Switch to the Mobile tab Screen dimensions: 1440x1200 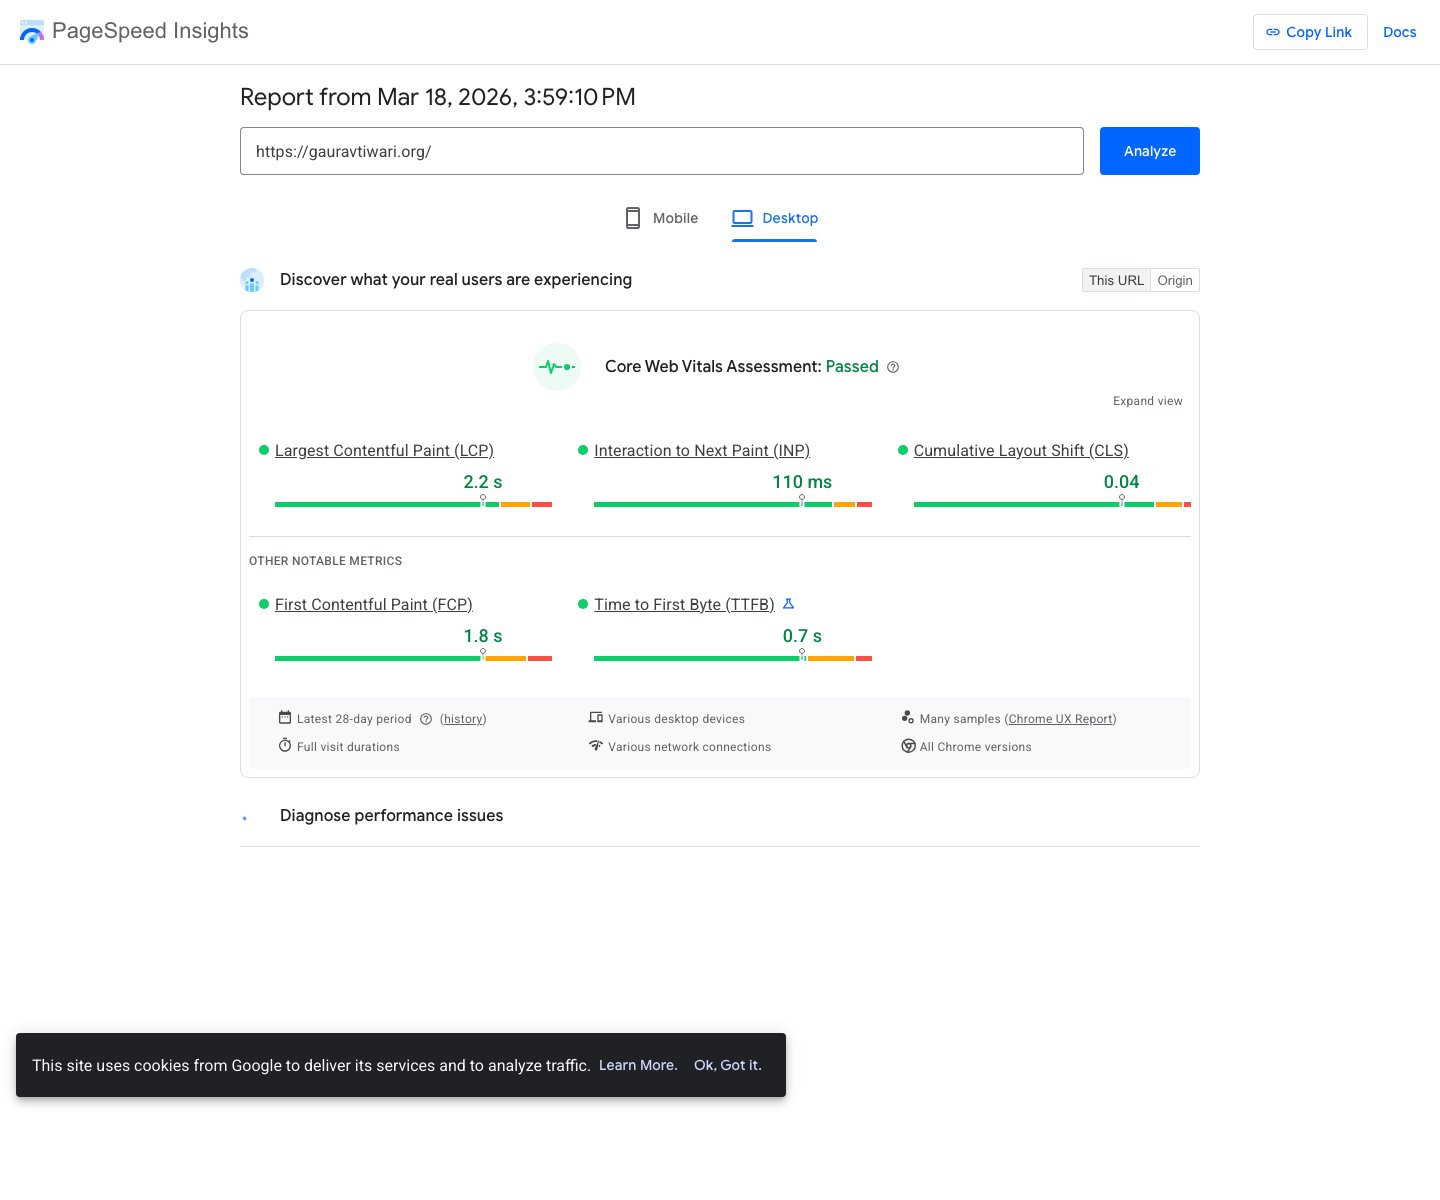(x=660, y=218)
